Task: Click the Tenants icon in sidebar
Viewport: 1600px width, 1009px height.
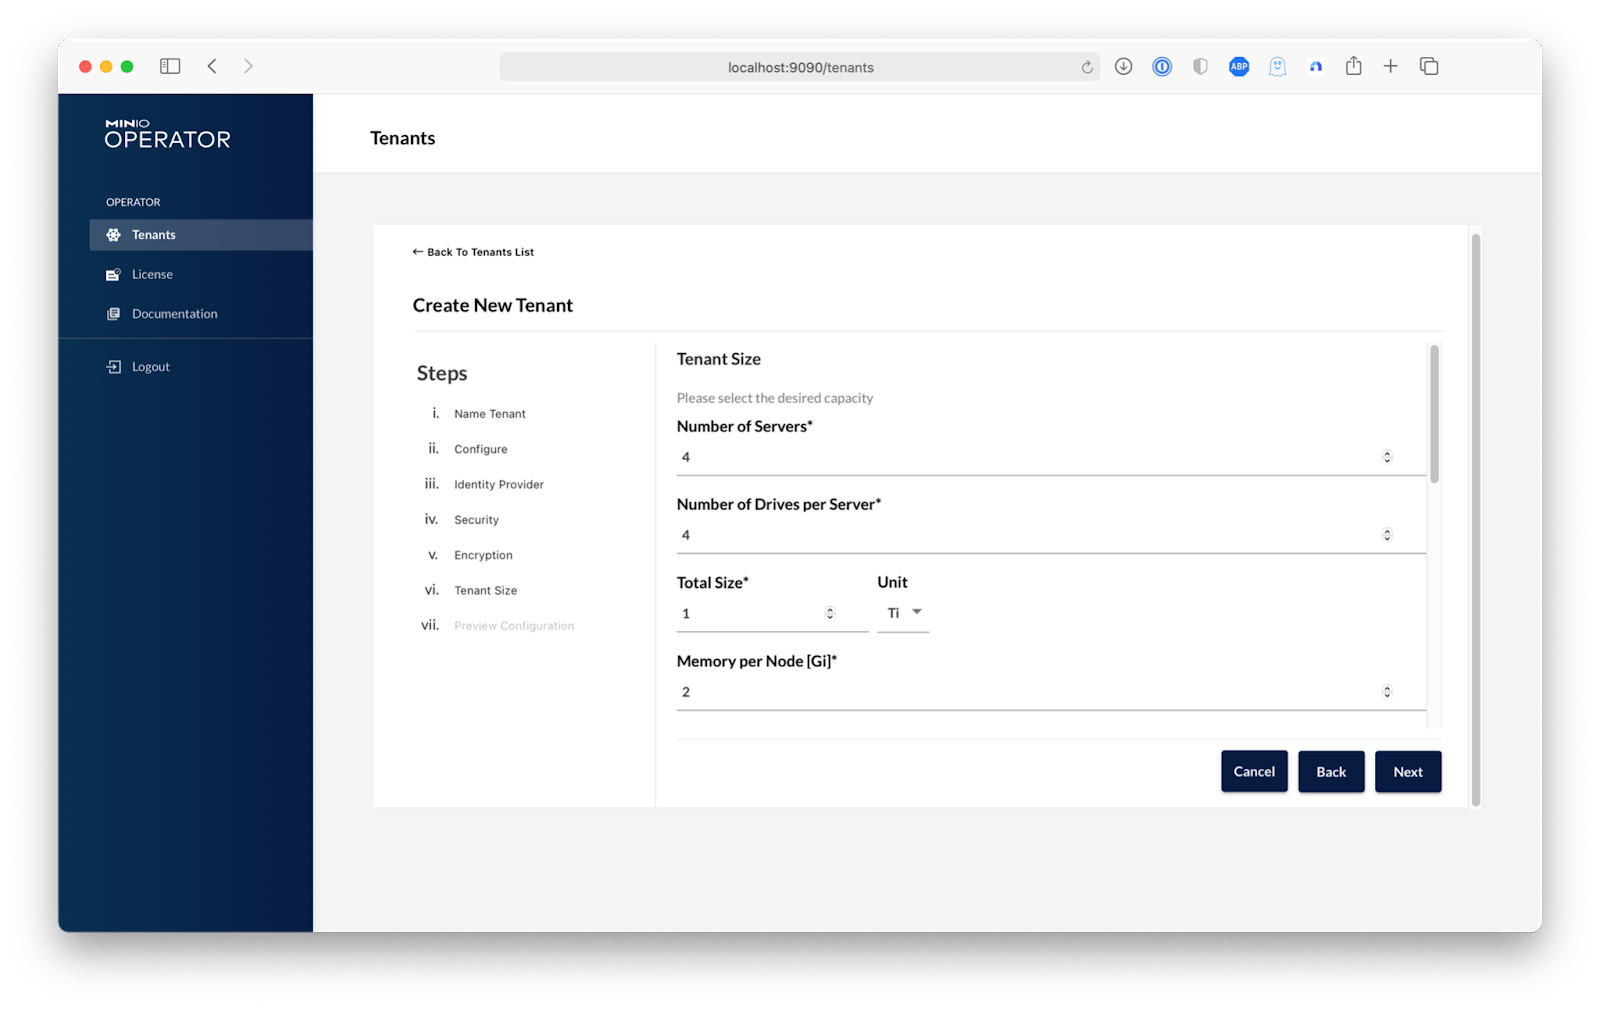Action: [x=114, y=235]
